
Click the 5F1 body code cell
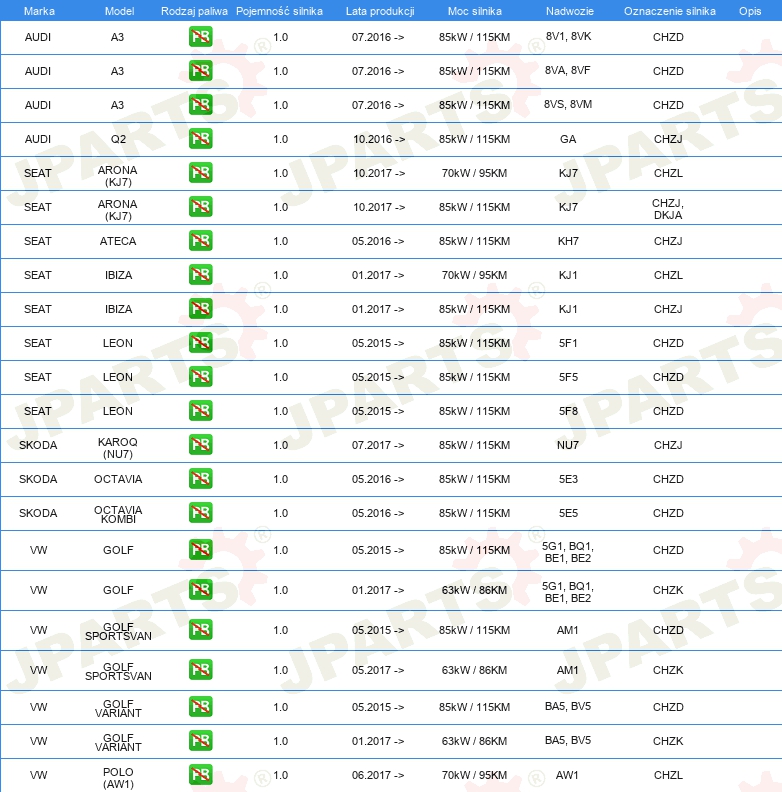tap(568, 343)
